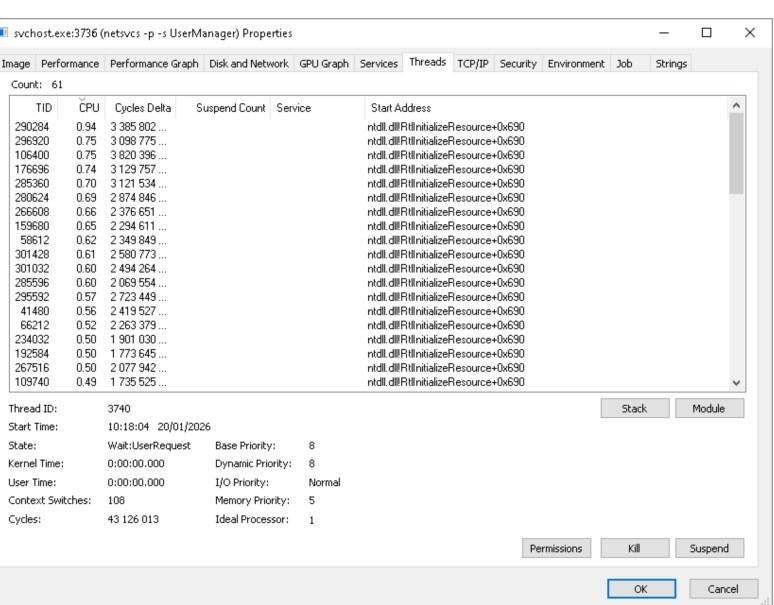Select thread row with TID 41480
This screenshot has height=605, width=774.
tap(368, 311)
